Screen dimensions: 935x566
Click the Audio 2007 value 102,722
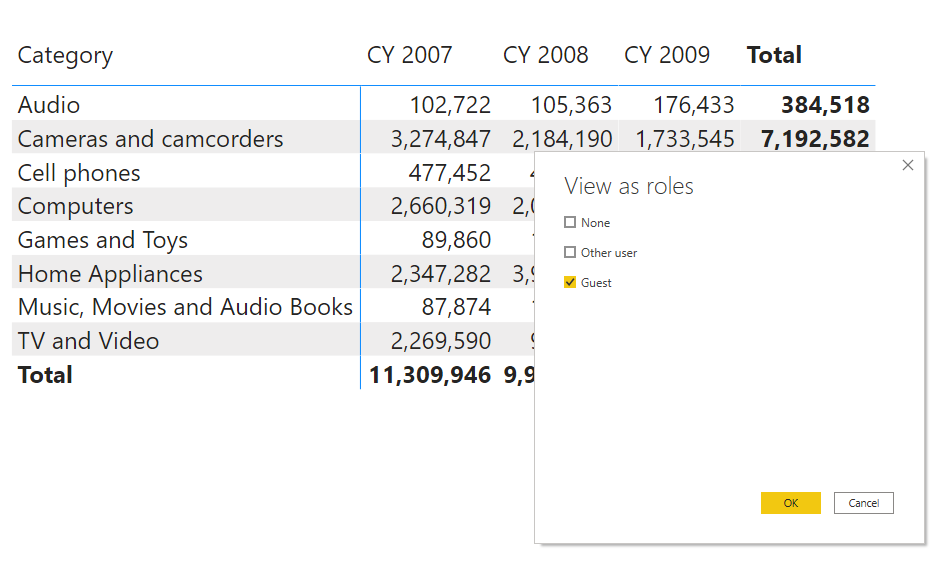point(450,106)
